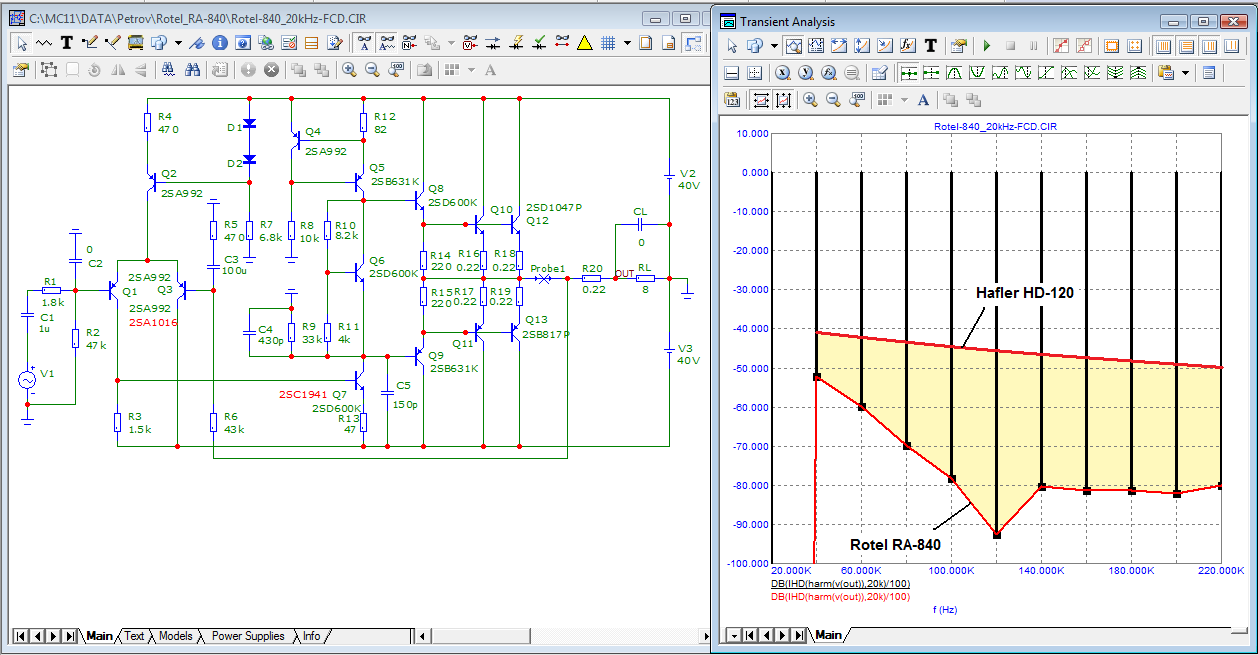The image size is (1258, 655).
Task: Click the properties icon in schematic toolbar
Action: pyautogui.click(x=19, y=70)
